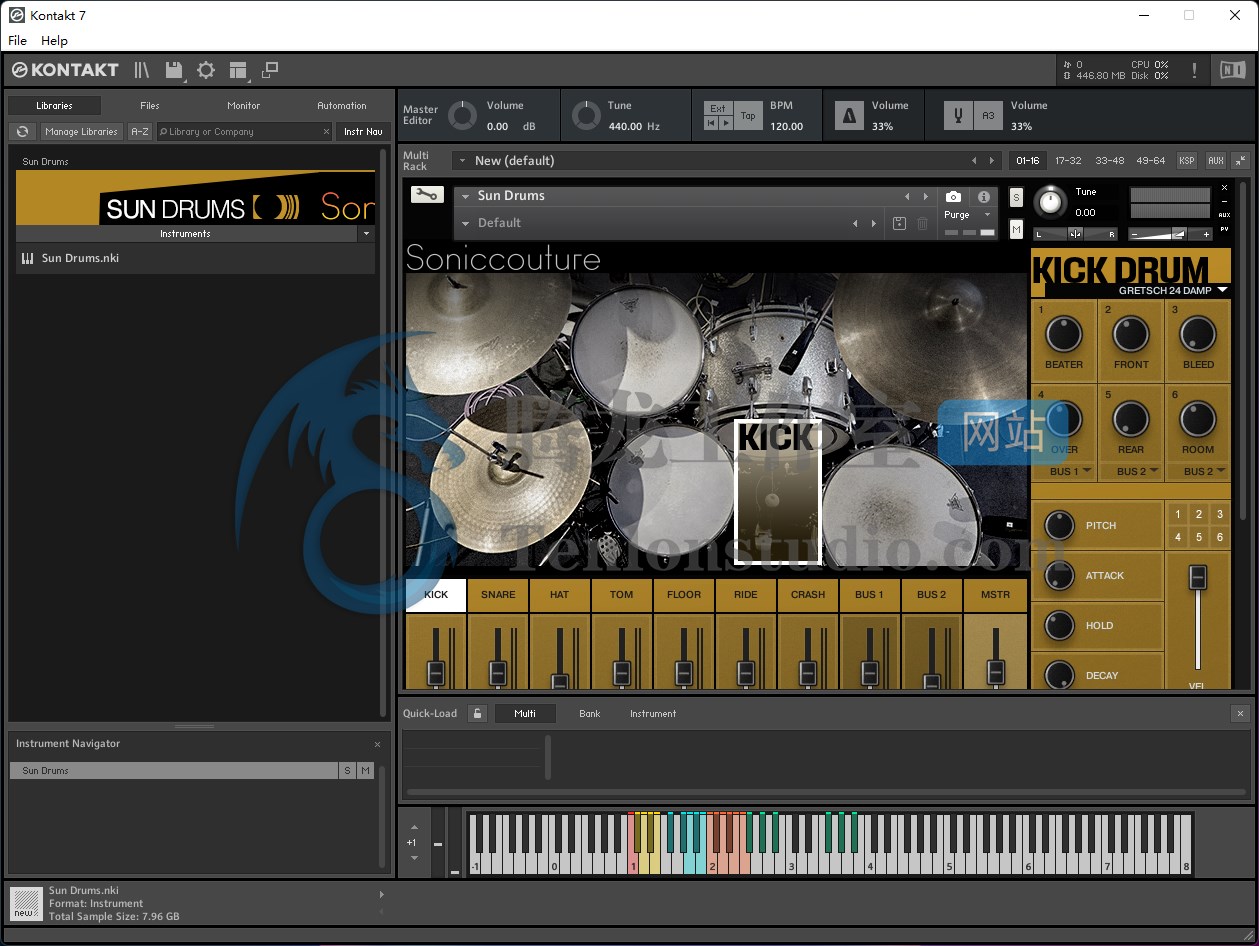1259x946 pixels.
Task: Clear the library search field
Action: point(326,131)
